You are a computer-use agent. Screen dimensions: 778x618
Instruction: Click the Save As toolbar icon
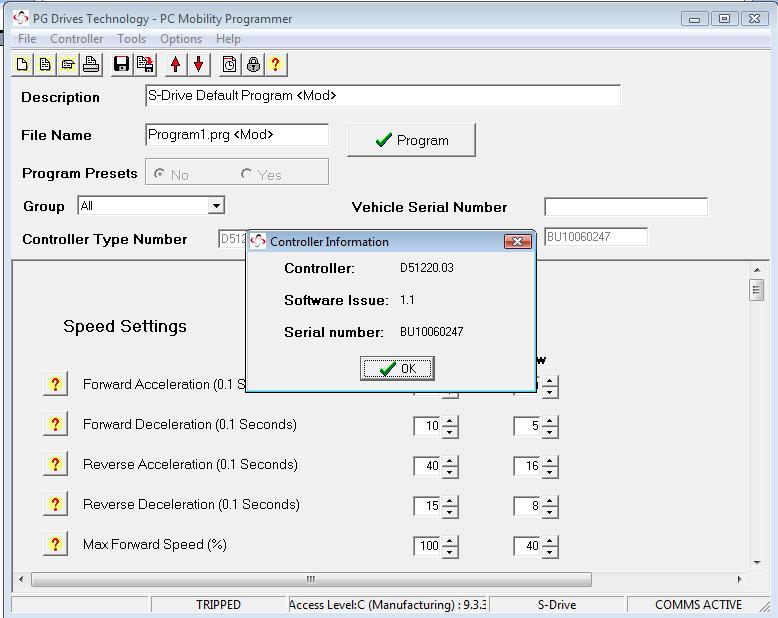point(145,64)
